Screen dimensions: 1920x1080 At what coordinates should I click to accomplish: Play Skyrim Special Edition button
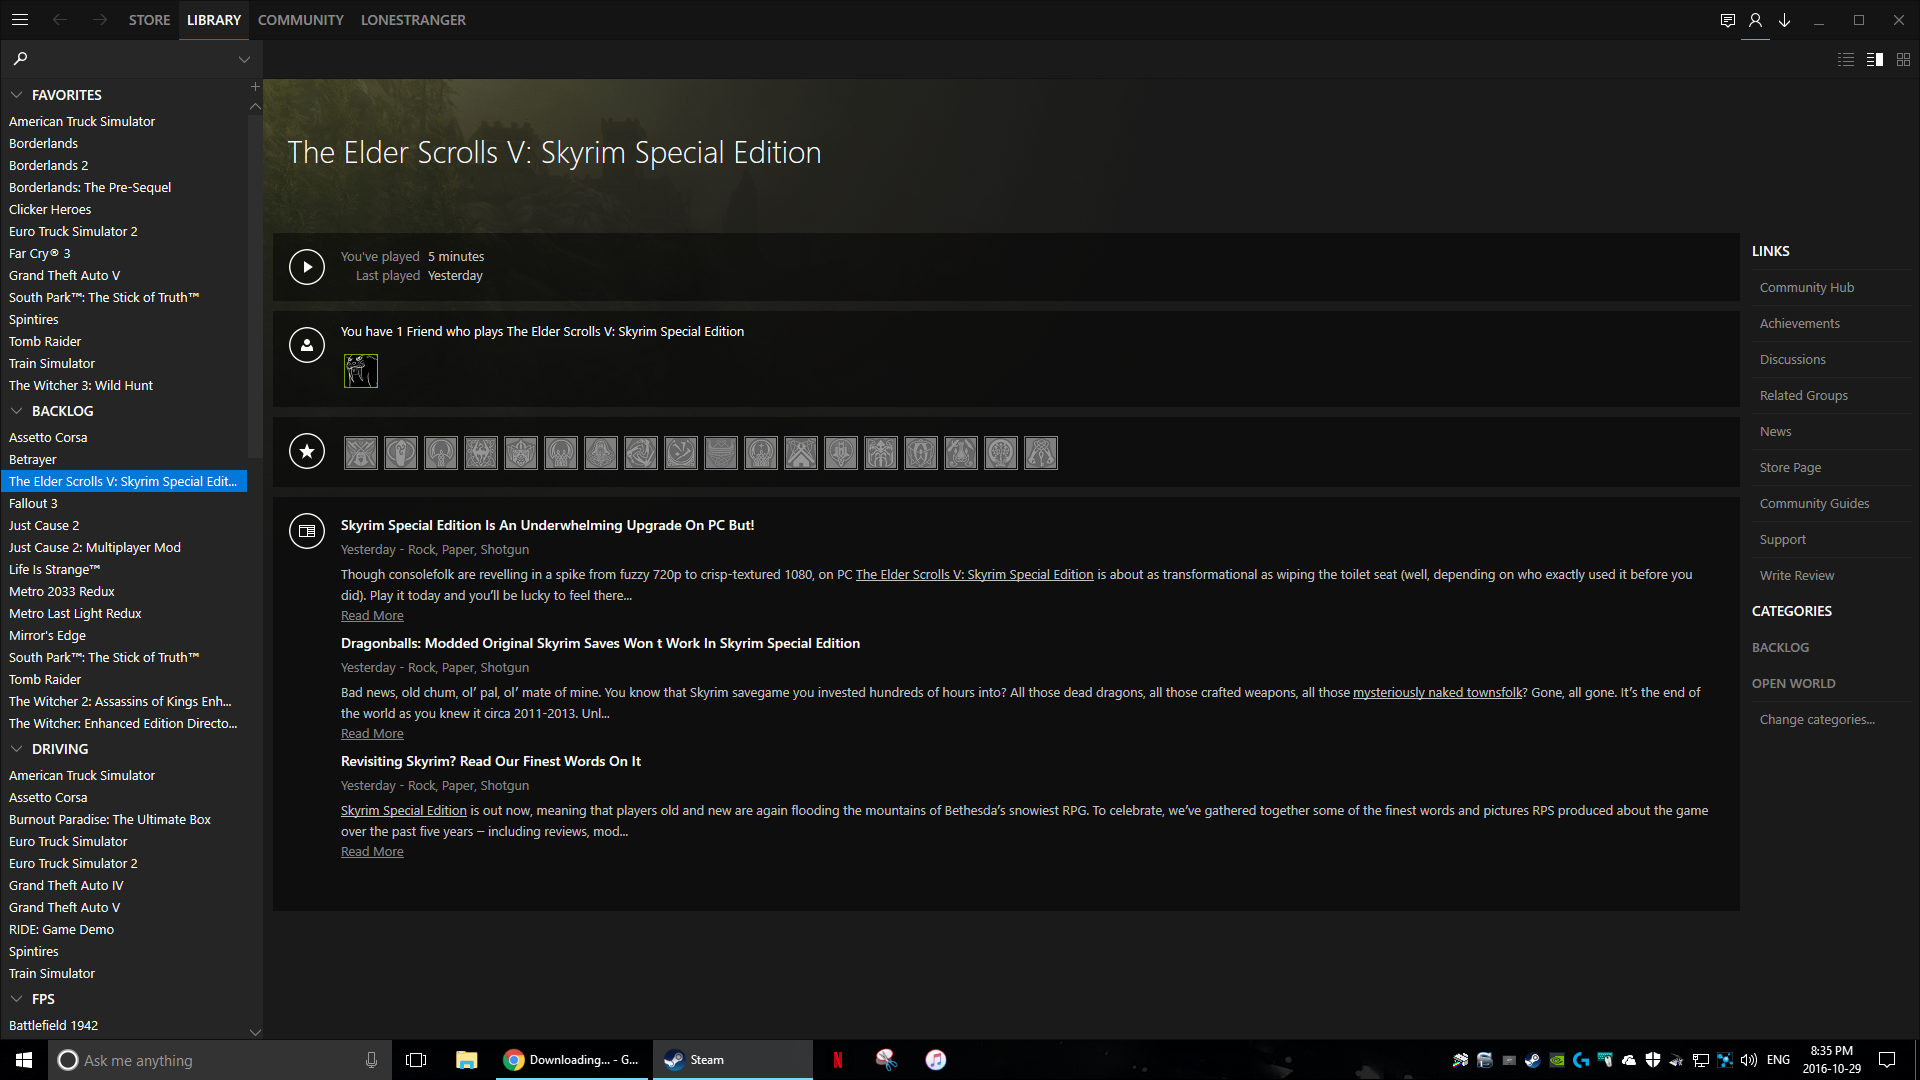307,267
